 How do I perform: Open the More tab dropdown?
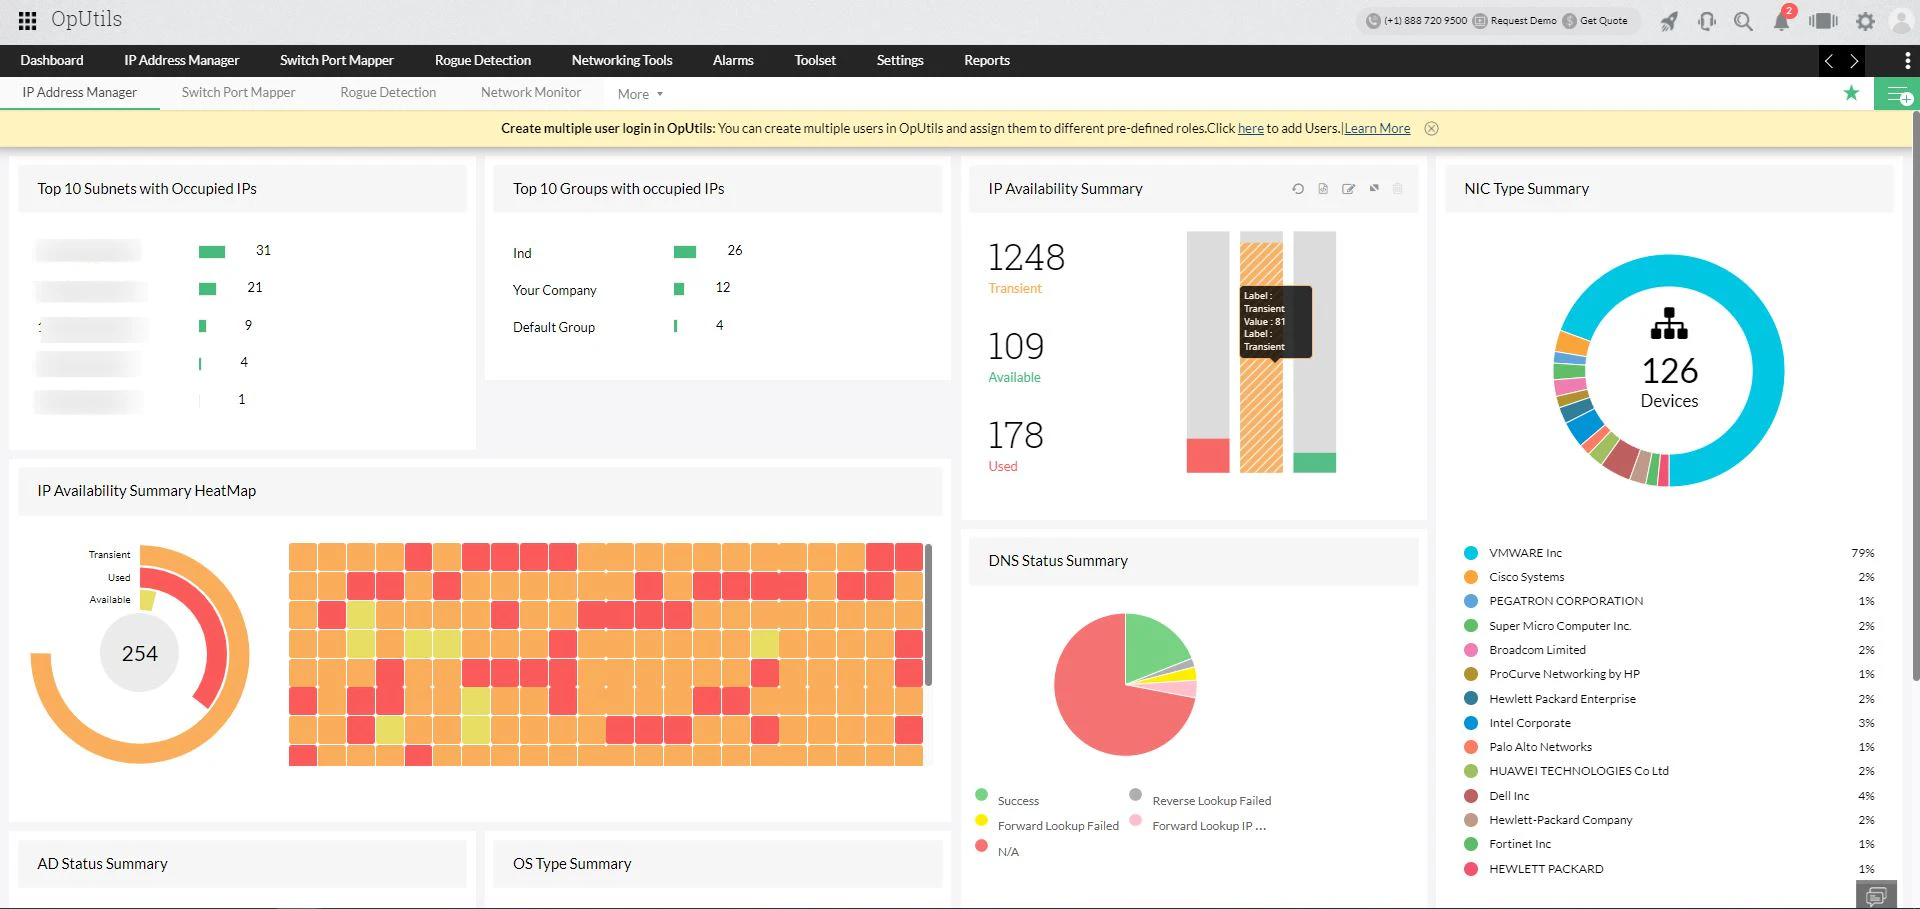(x=640, y=93)
